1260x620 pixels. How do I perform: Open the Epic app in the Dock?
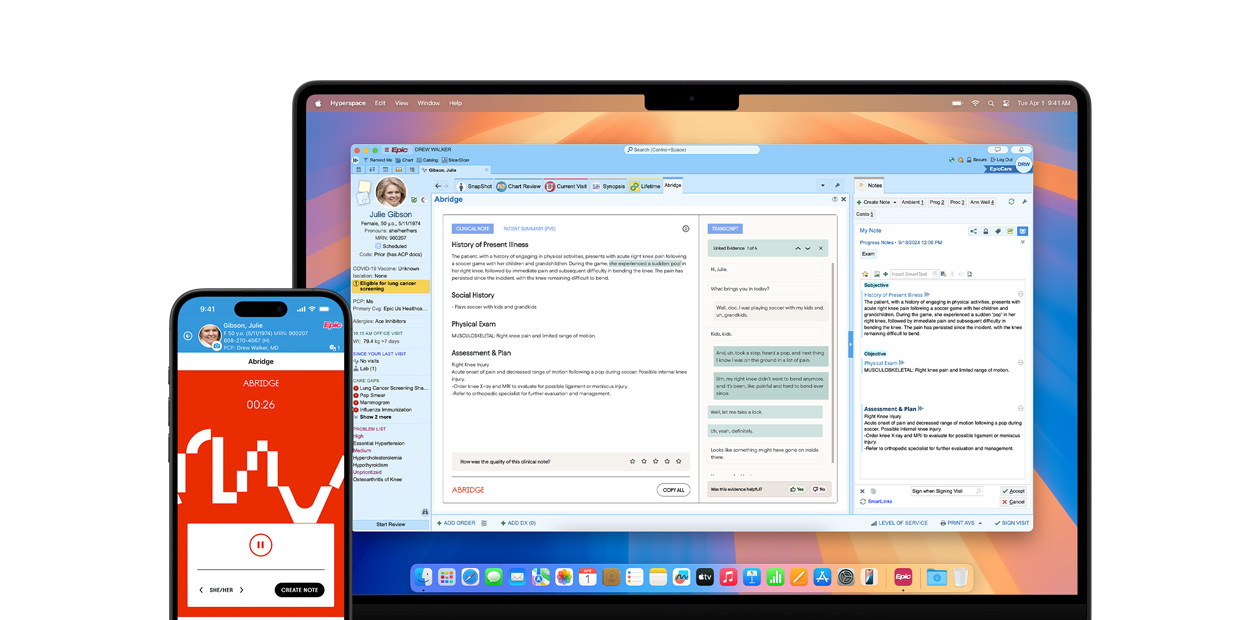[903, 577]
